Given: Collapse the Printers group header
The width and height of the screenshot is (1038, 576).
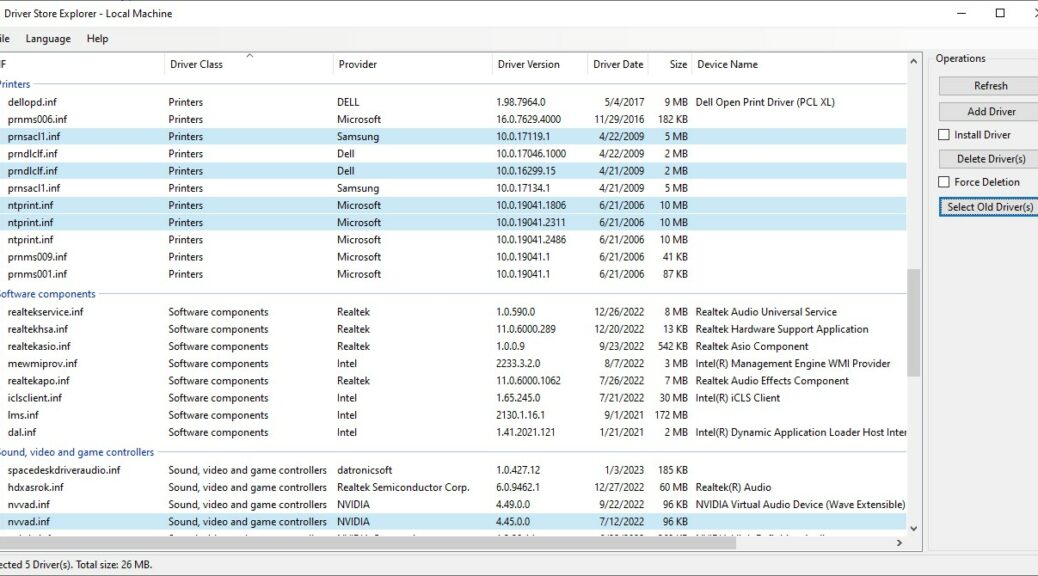Looking at the screenshot, I should pyautogui.click(x=15, y=84).
